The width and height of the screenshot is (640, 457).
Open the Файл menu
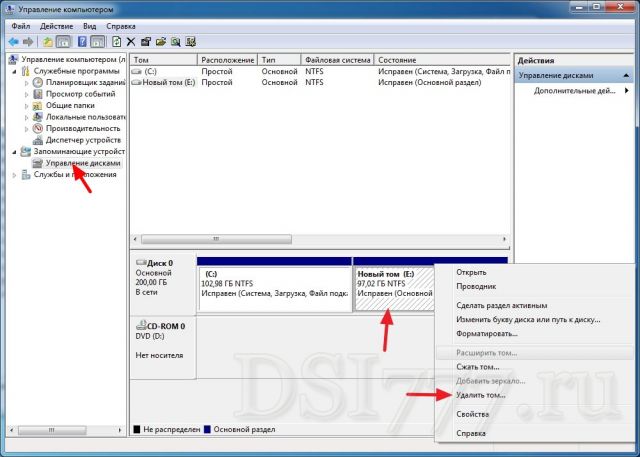point(20,26)
